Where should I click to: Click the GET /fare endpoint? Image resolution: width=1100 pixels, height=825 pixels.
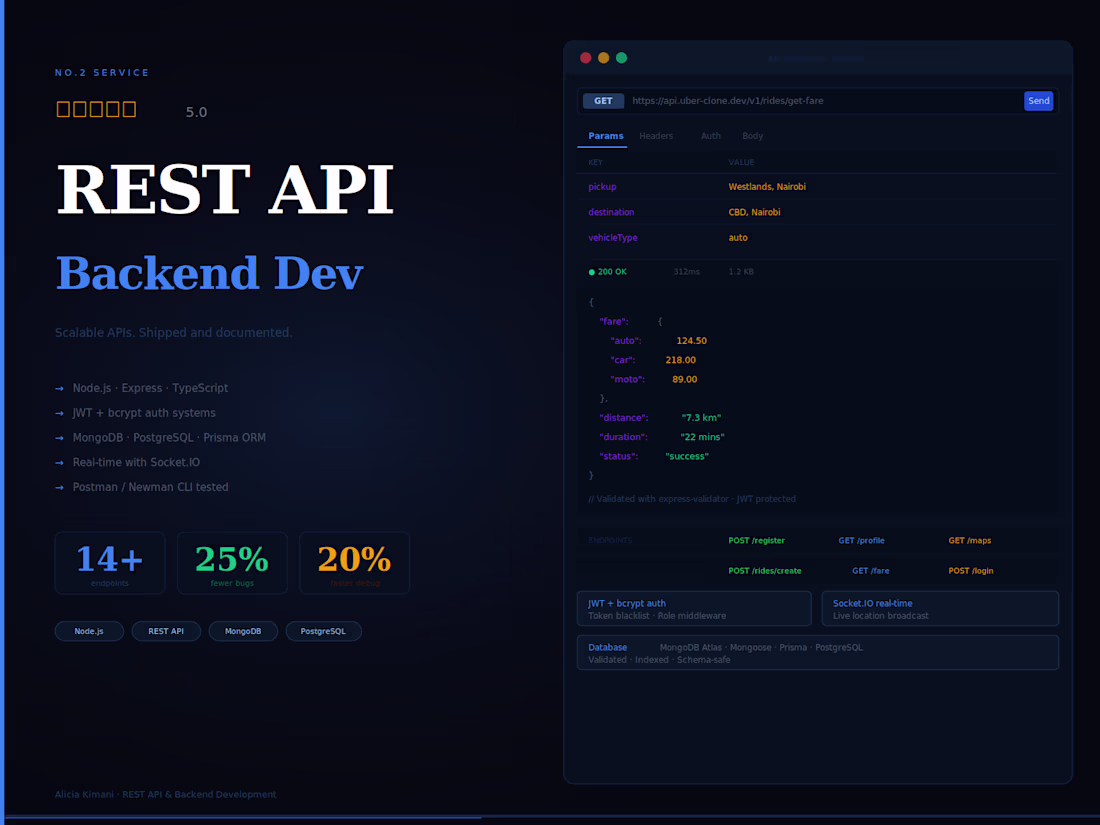pyautogui.click(x=871, y=571)
